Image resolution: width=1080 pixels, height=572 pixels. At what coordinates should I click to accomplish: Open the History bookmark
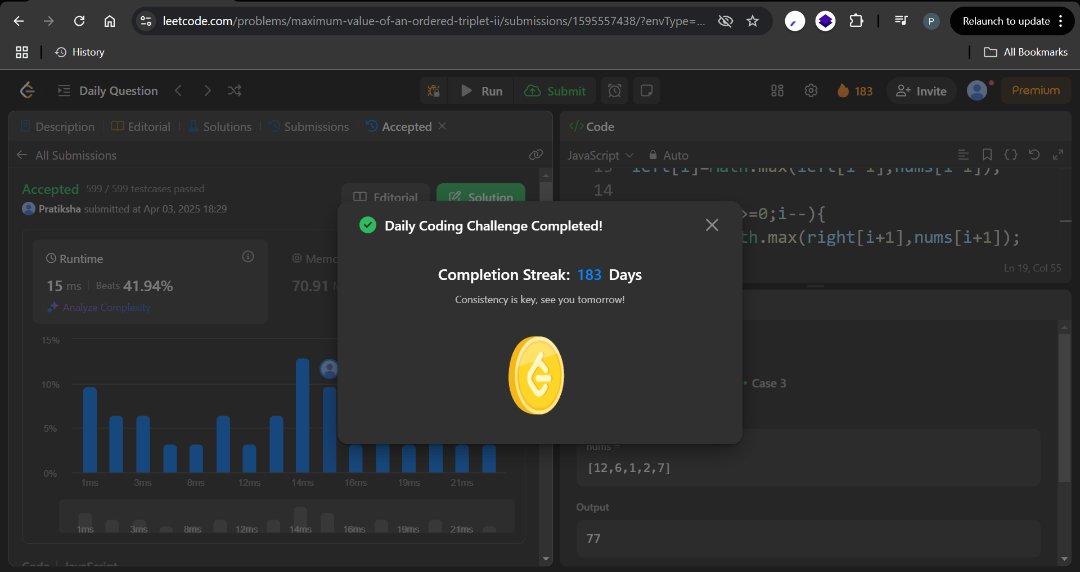pyautogui.click(x=80, y=52)
